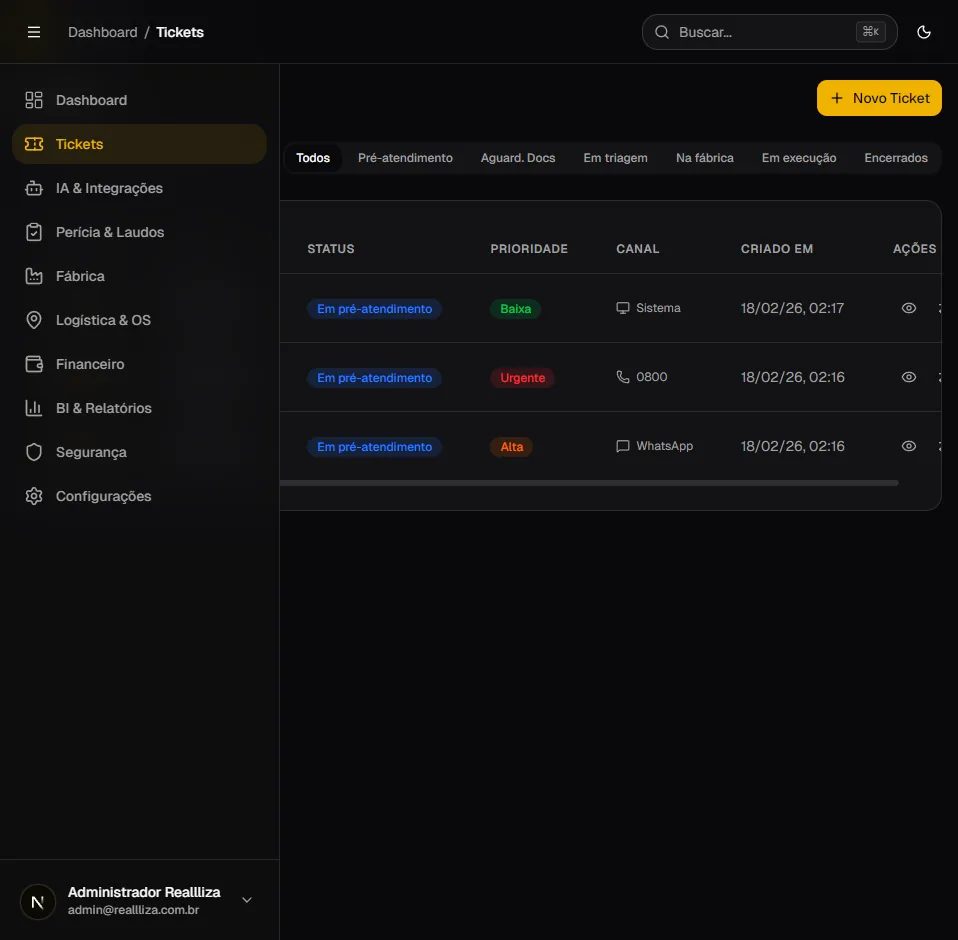Go to Dashboard via breadcrumb link
Screen dimensions: 958x940
(103, 32)
